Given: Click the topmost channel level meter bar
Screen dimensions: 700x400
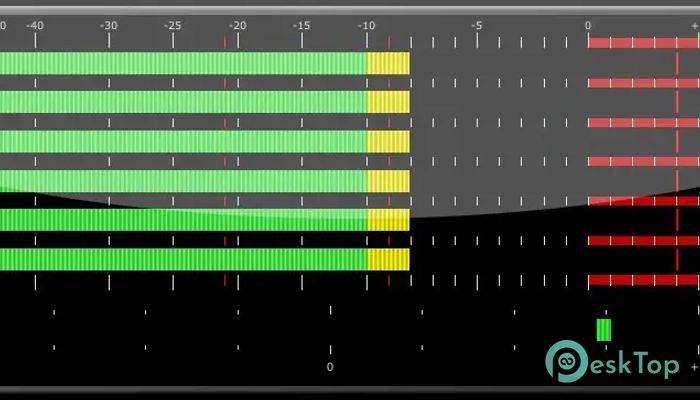Looking at the screenshot, I should (x=204, y=63).
